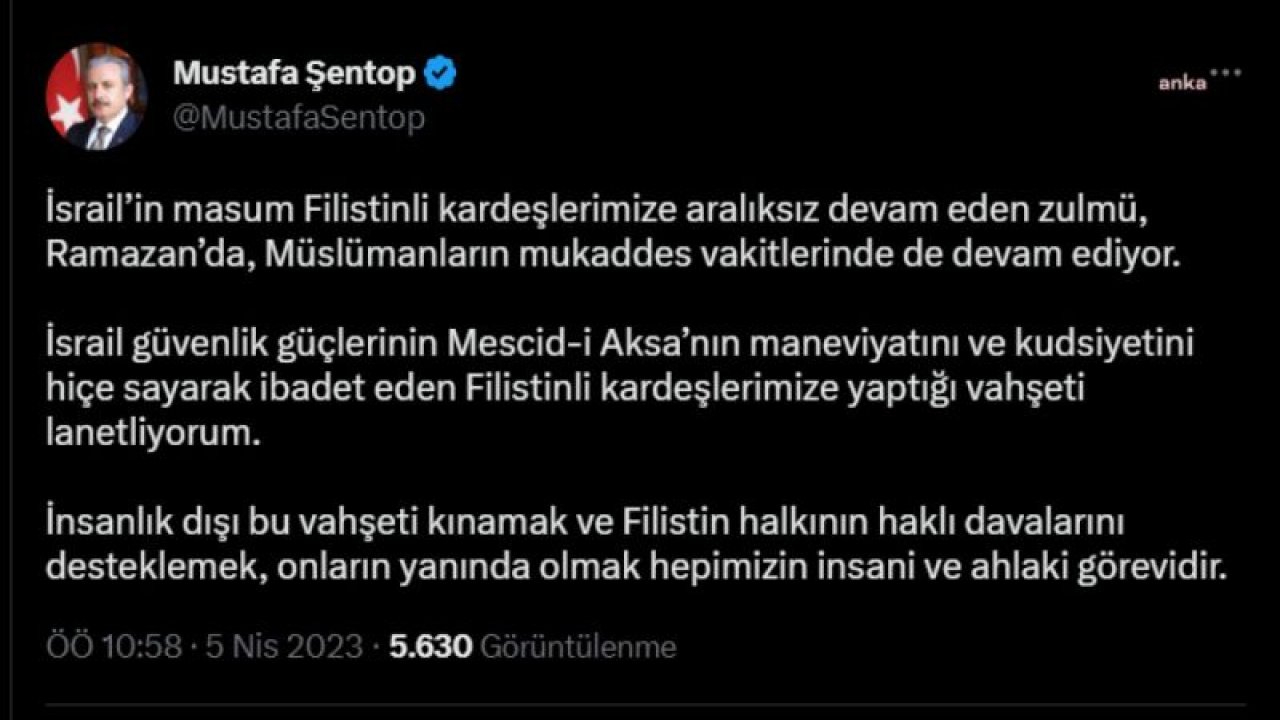1280x720 pixels.
Task: Click the anka watermark logo
Action: (x=1183, y=85)
